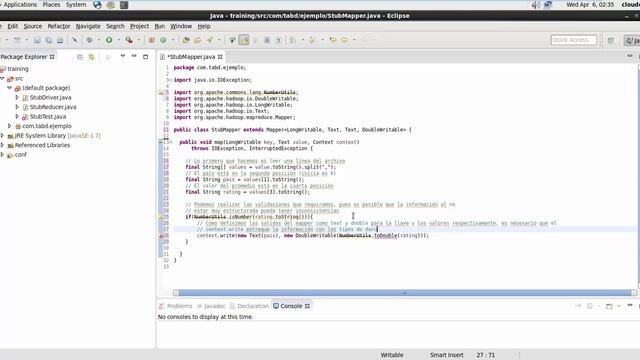Viewport: 640px width, 360px height.
Task: Open the Refactor menu
Action: pyautogui.click(x=59, y=26)
